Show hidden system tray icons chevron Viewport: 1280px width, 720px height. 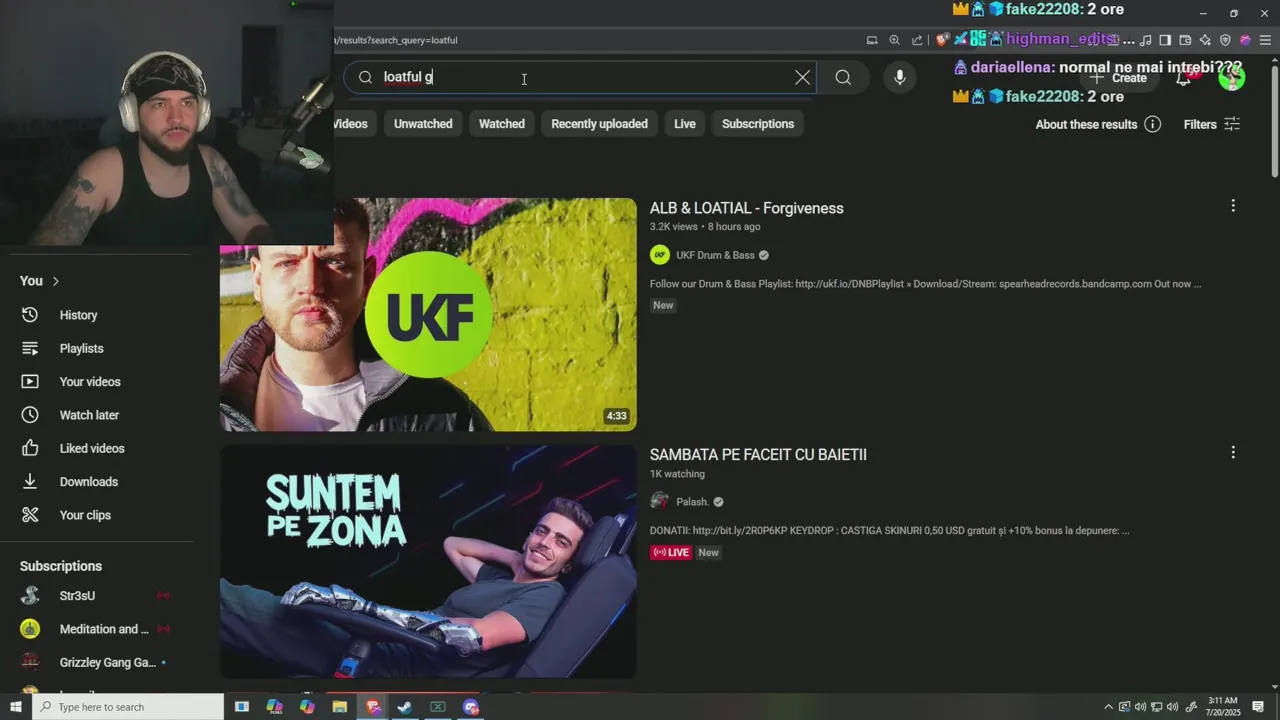1108,707
